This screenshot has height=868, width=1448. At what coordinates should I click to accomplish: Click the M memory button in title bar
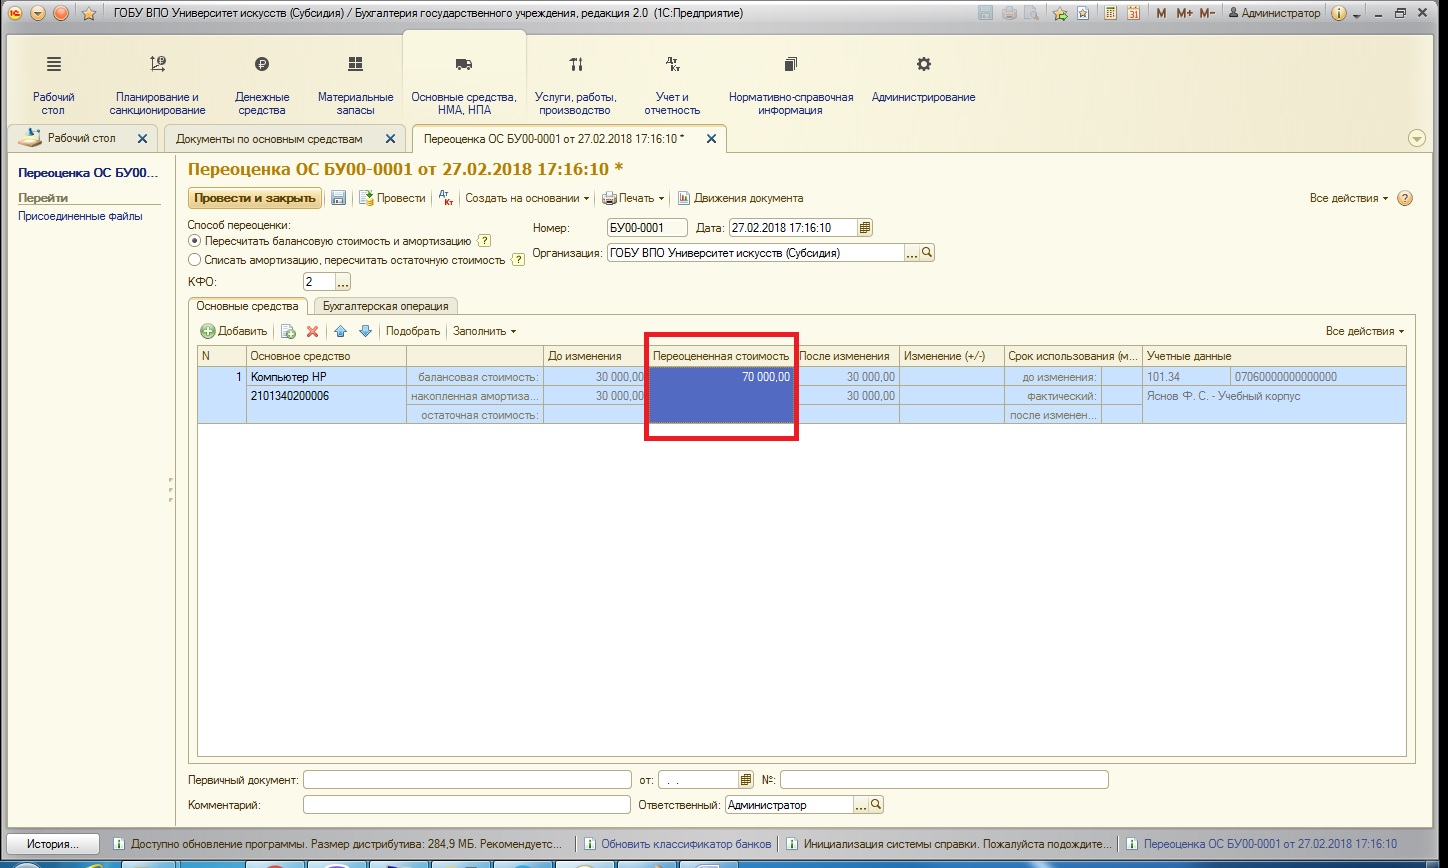(x=1161, y=13)
